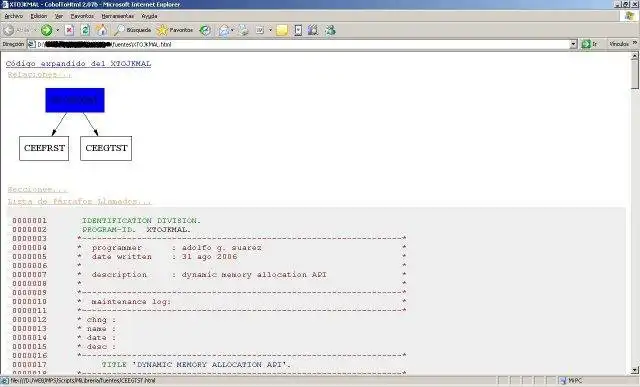The width and height of the screenshot is (640, 387).
Task: Click the handheld device icon in the toolbar
Action: [298, 30]
